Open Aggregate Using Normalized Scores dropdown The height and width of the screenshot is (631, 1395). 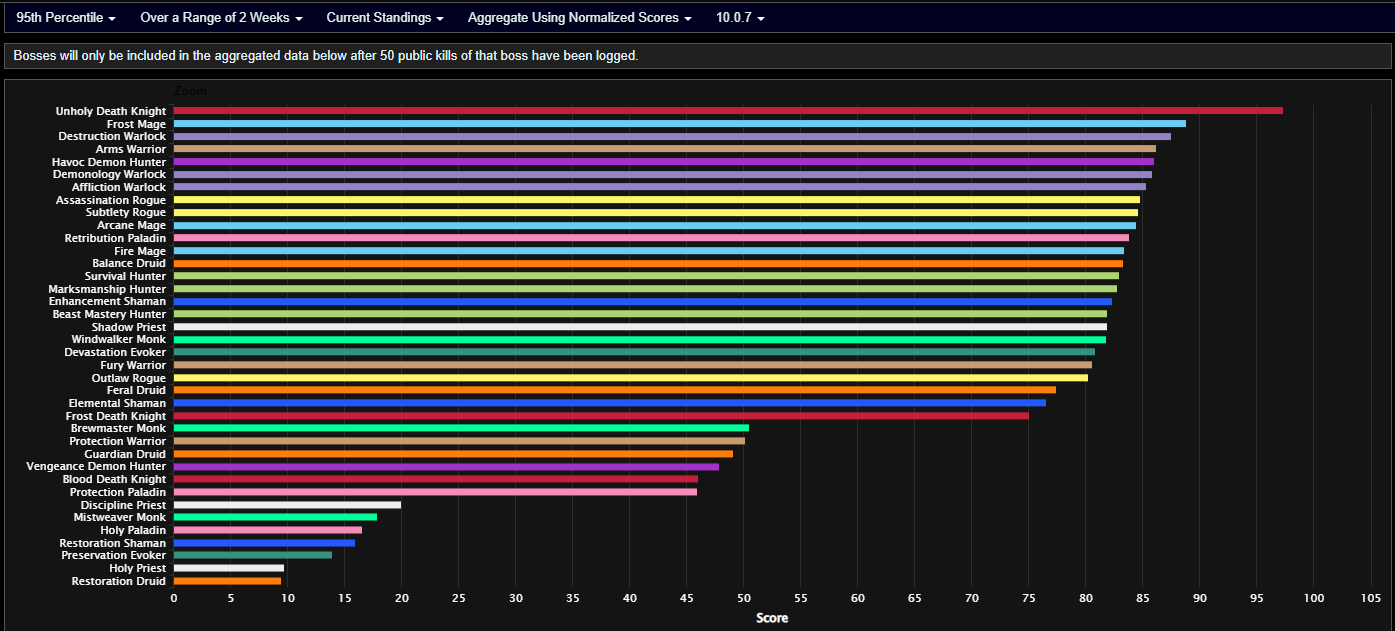pyautogui.click(x=580, y=18)
